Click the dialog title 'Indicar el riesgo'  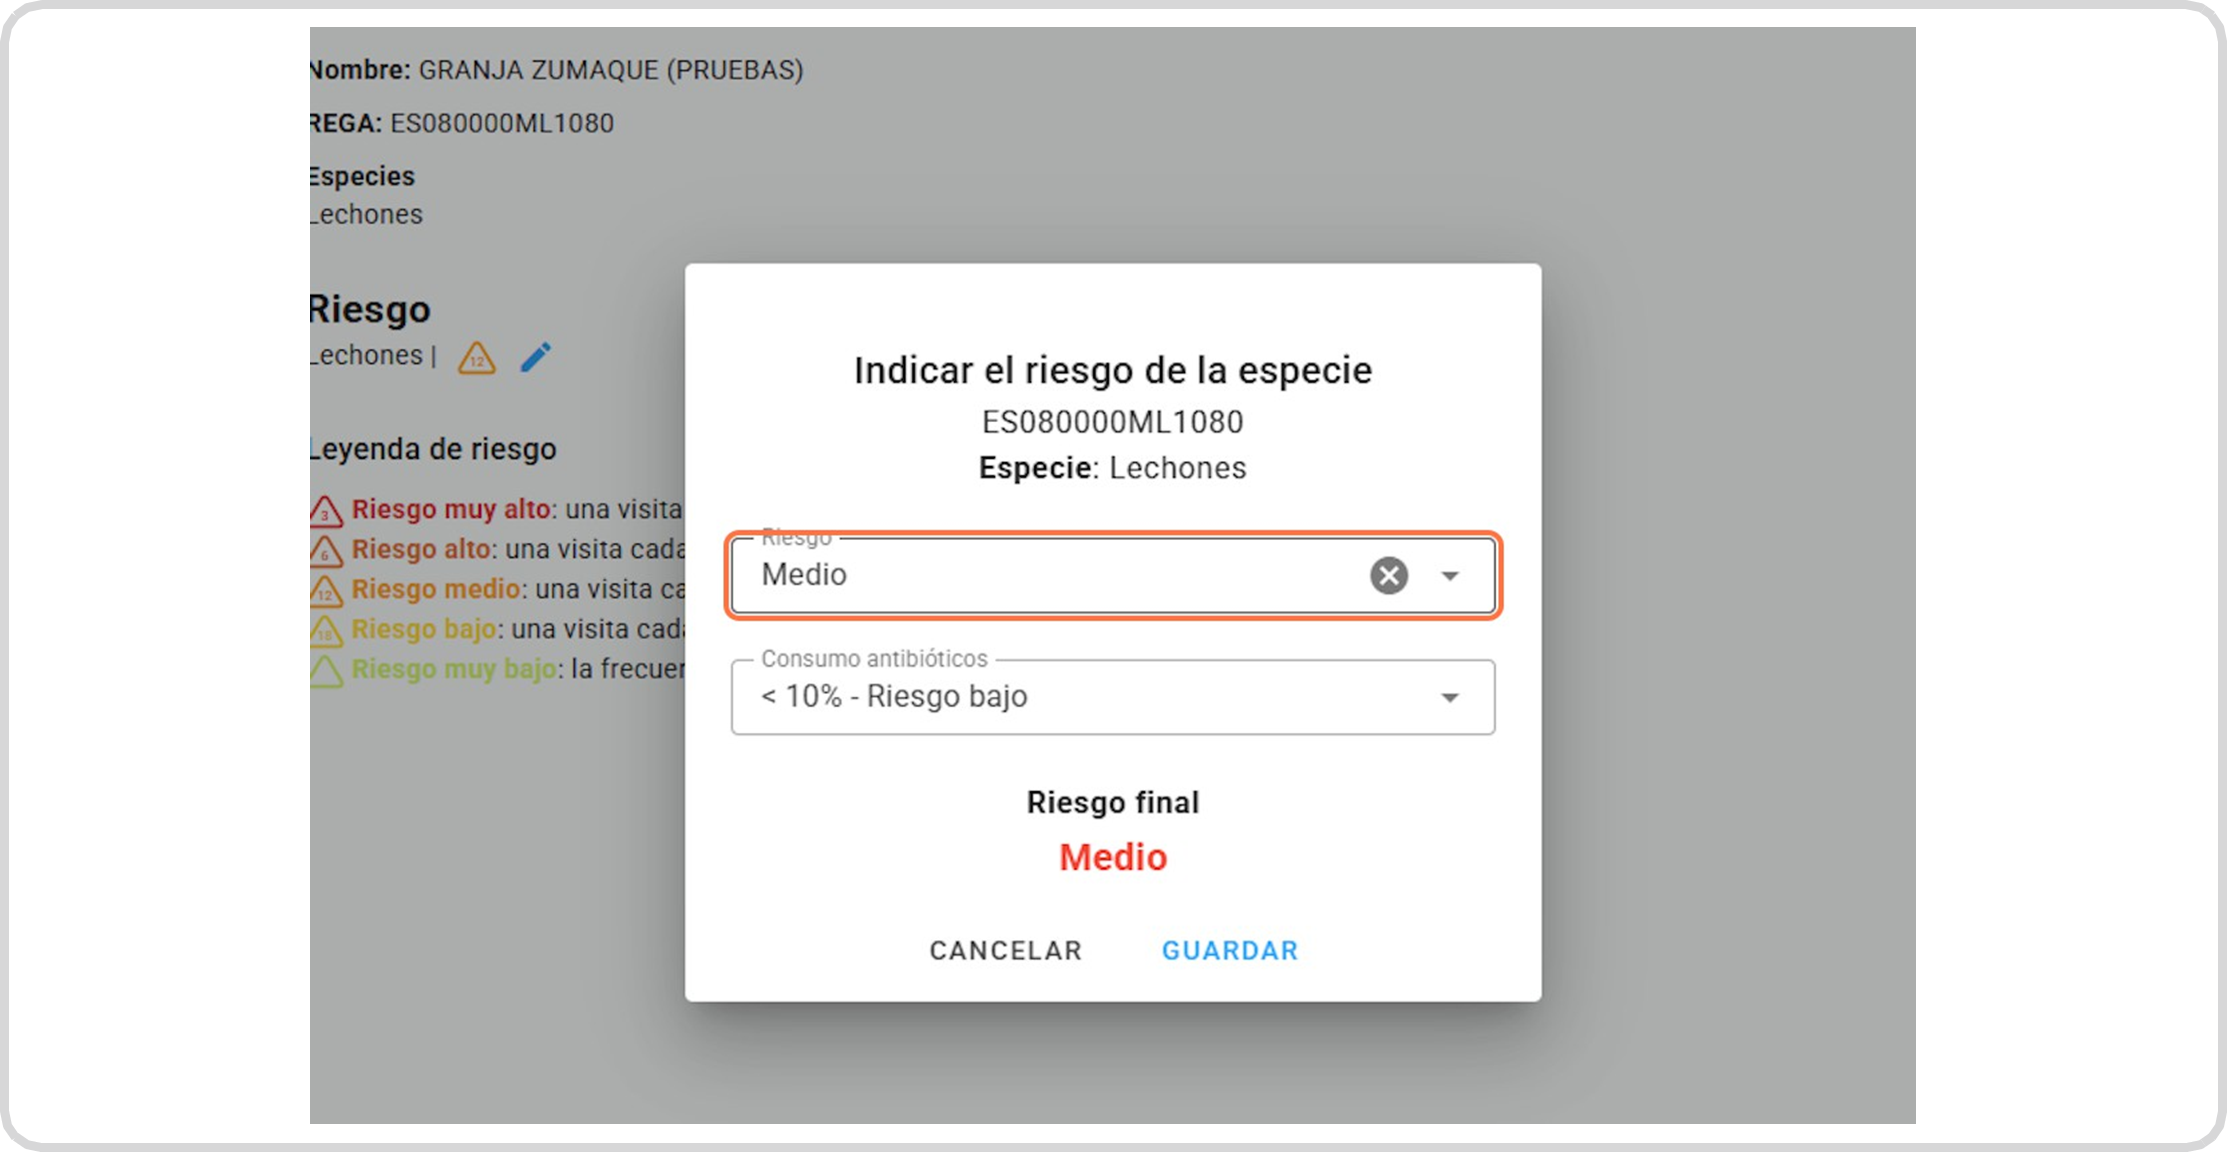(x=1112, y=370)
